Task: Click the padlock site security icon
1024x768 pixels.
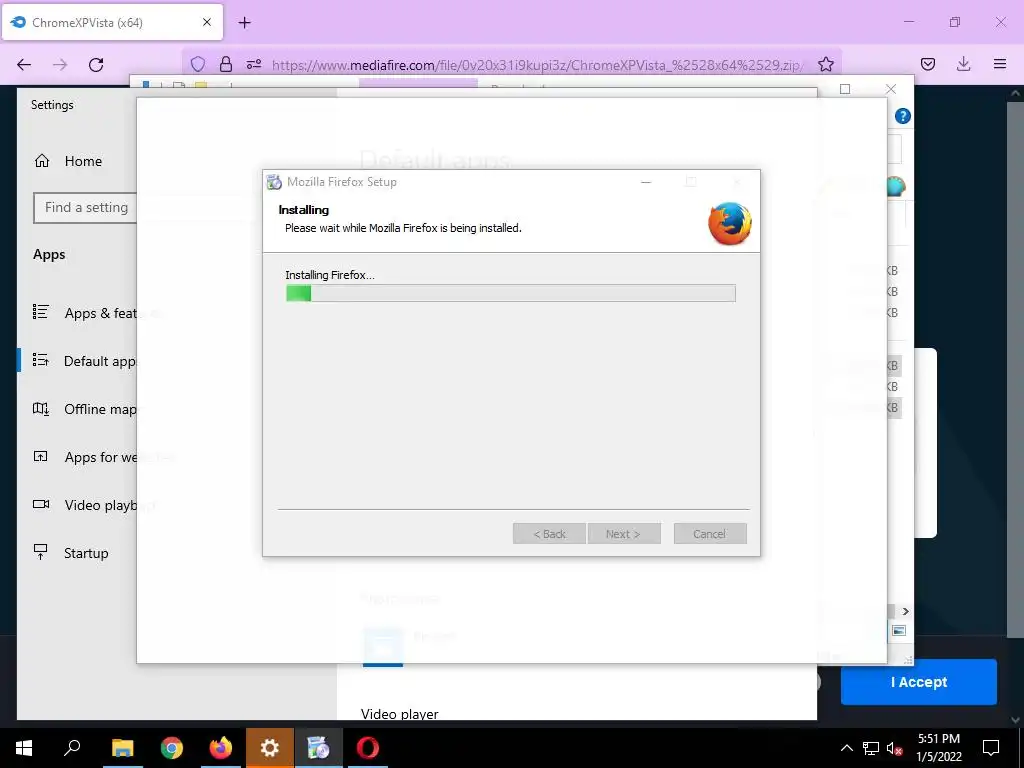Action: (x=226, y=64)
